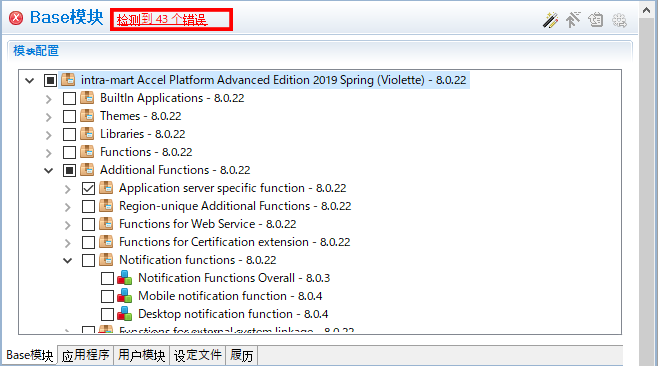Viewport: 658px width, 366px height.
Task: Click package icon beside Libraries
Action: (x=87, y=134)
